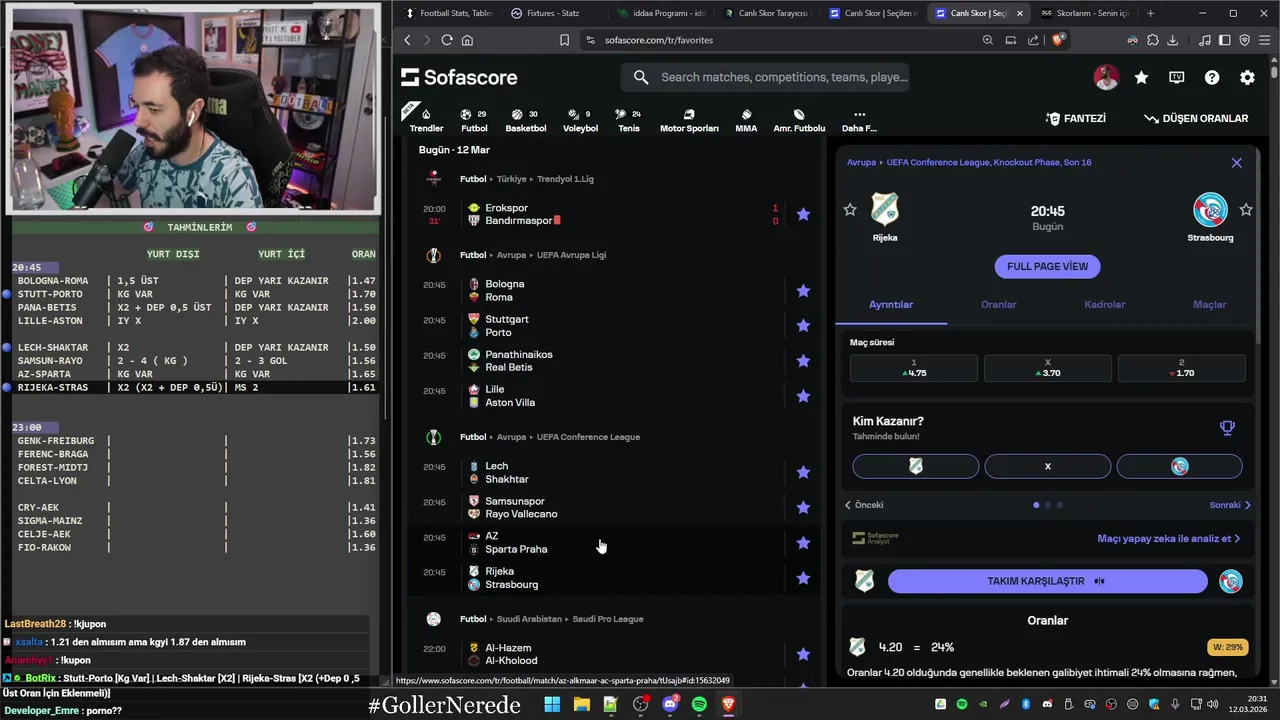Click TAKIM KARŞILAŞTIR button

coord(1047,581)
